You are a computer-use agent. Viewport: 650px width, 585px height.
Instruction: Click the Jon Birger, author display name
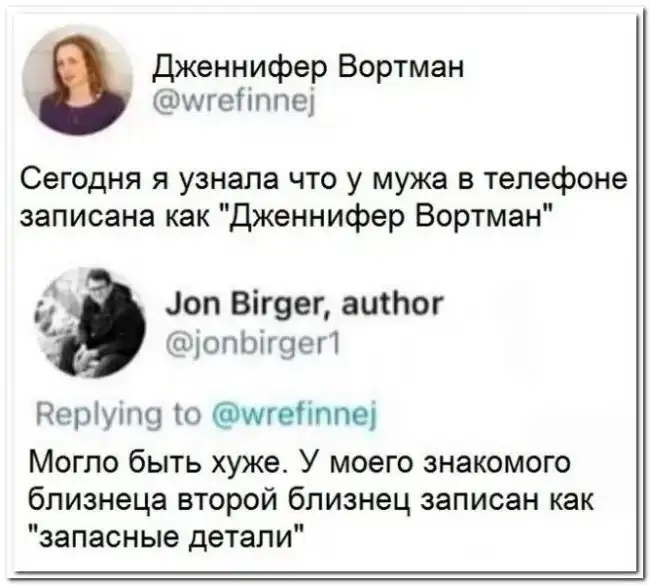(304, 305)
